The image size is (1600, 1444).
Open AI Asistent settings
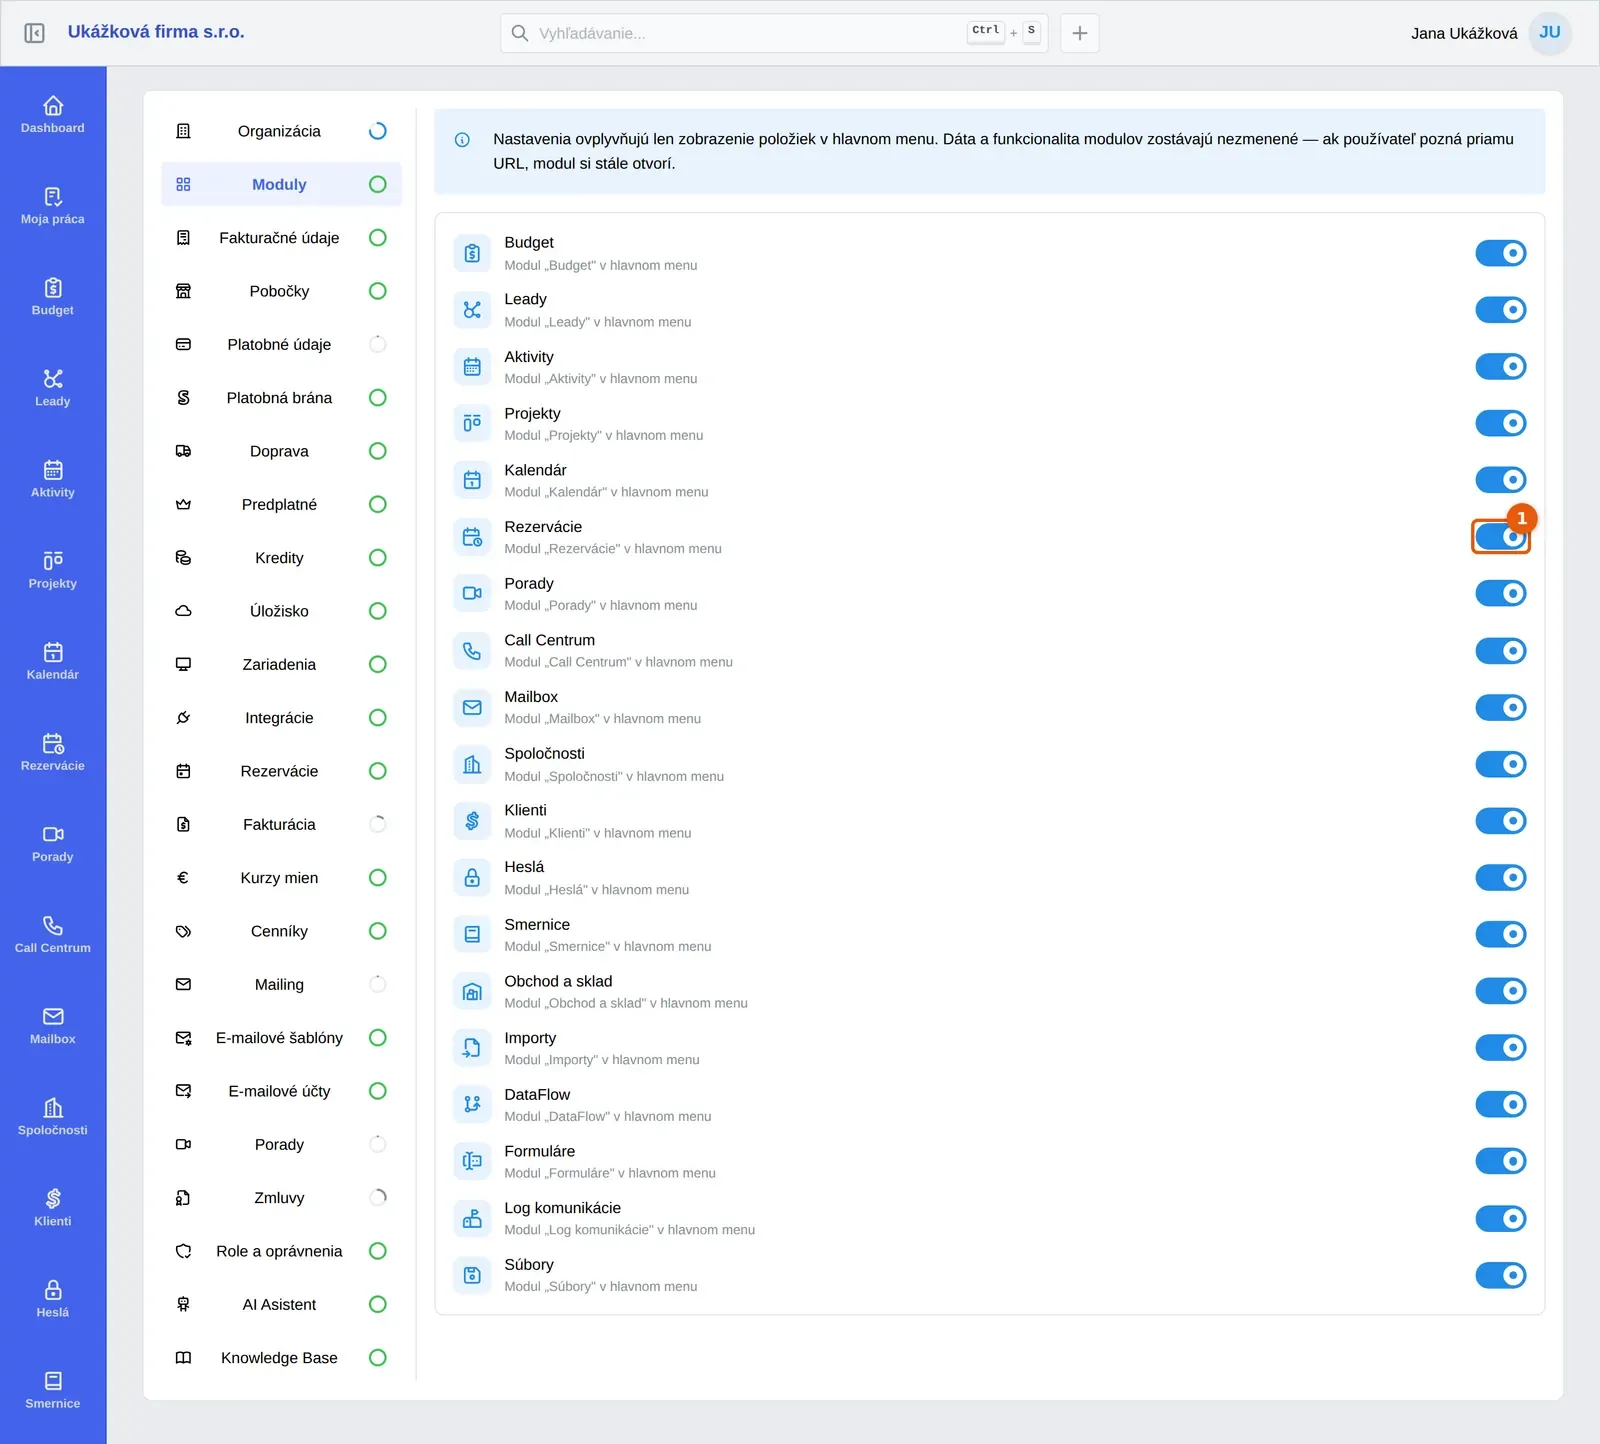coord(281,1304)
